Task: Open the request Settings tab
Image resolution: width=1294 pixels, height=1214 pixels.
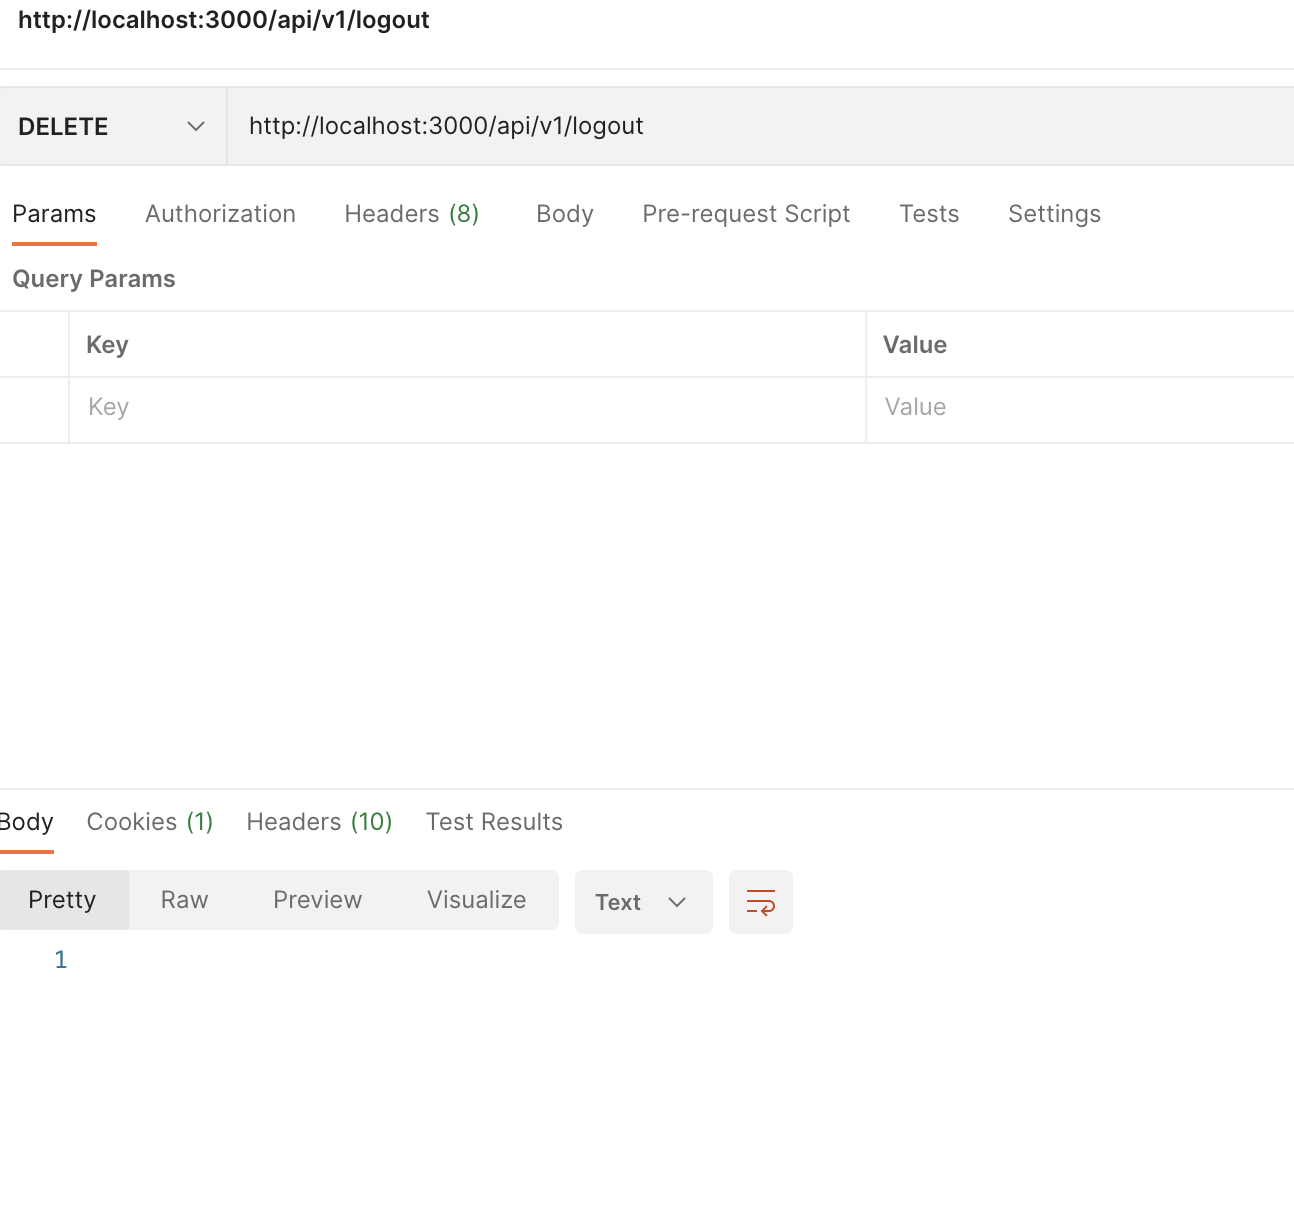Action: click(x=1053, y=214)
